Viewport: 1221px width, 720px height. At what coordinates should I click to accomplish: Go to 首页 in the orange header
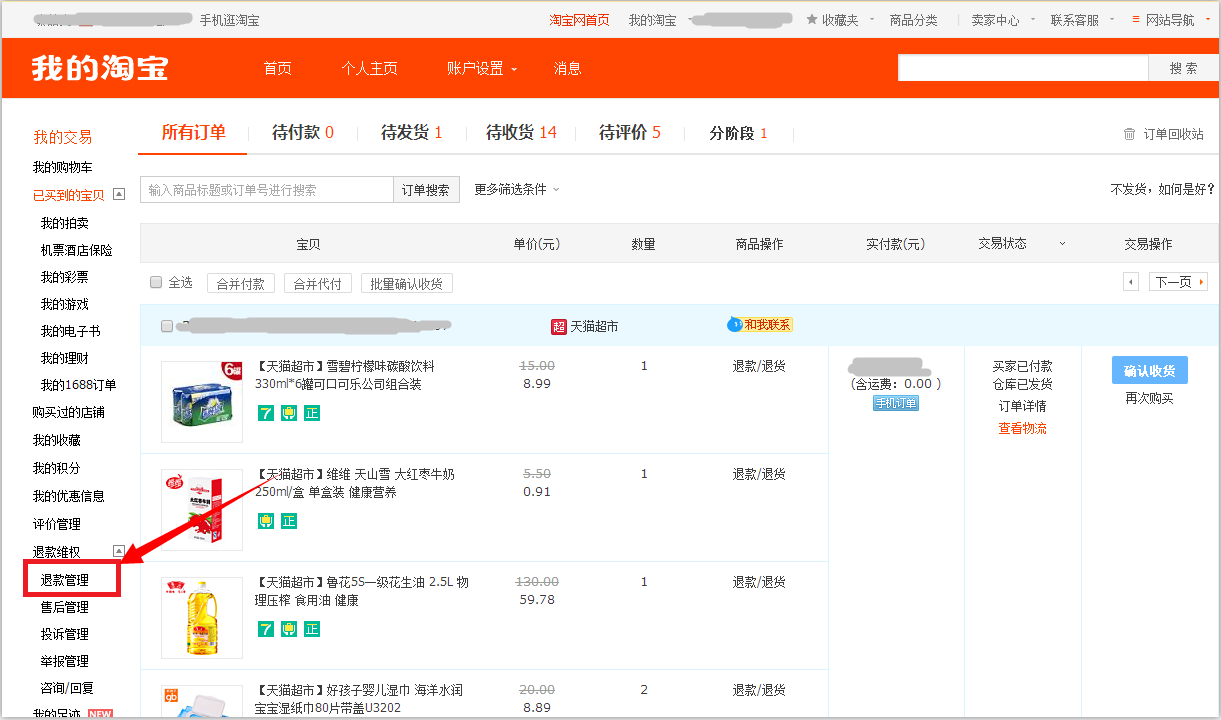[x=278, y=68]
